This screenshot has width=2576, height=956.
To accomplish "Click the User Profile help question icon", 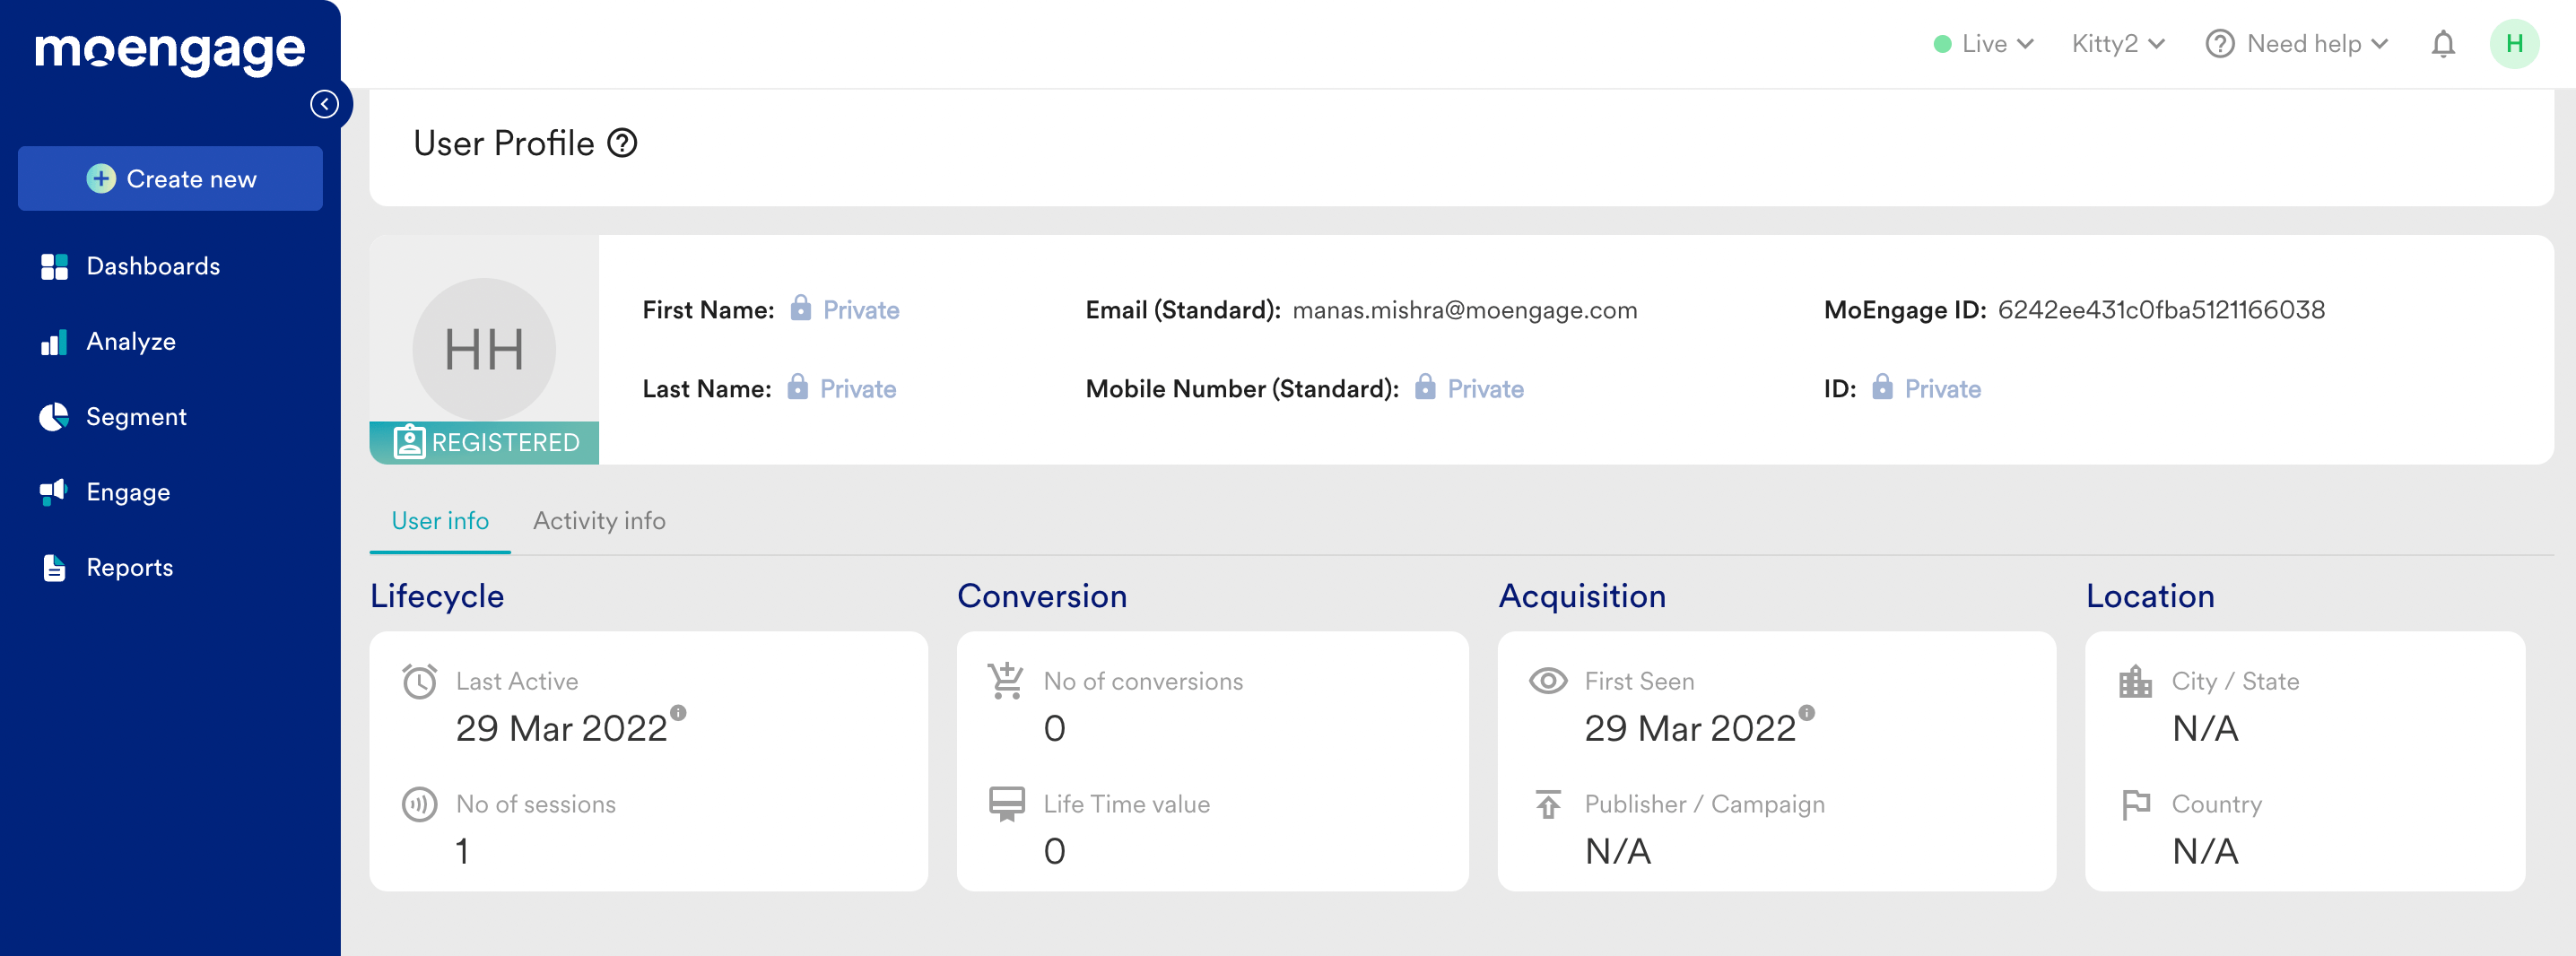I will point(622,143).
